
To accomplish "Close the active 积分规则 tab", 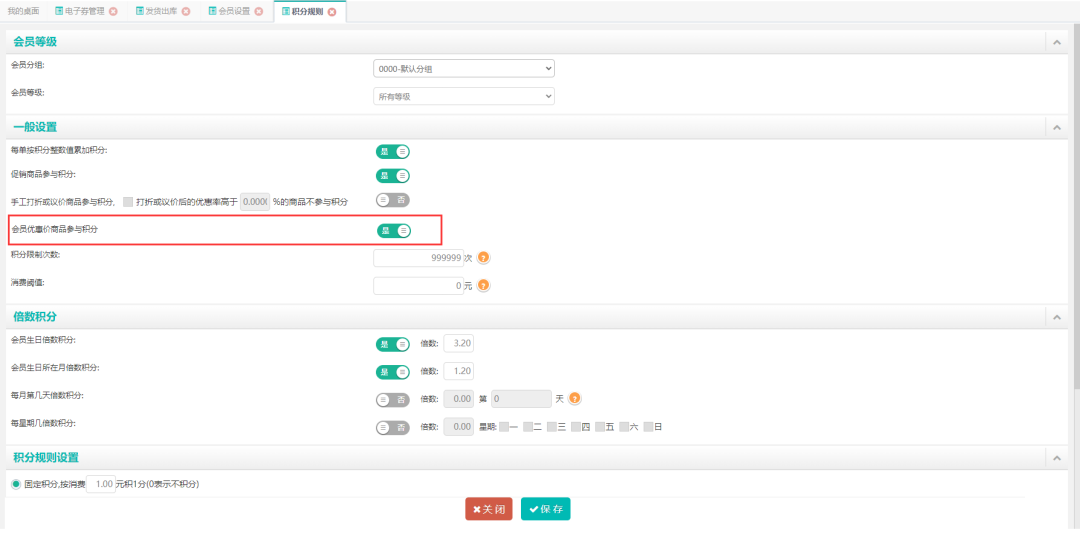I will [332, 12].
